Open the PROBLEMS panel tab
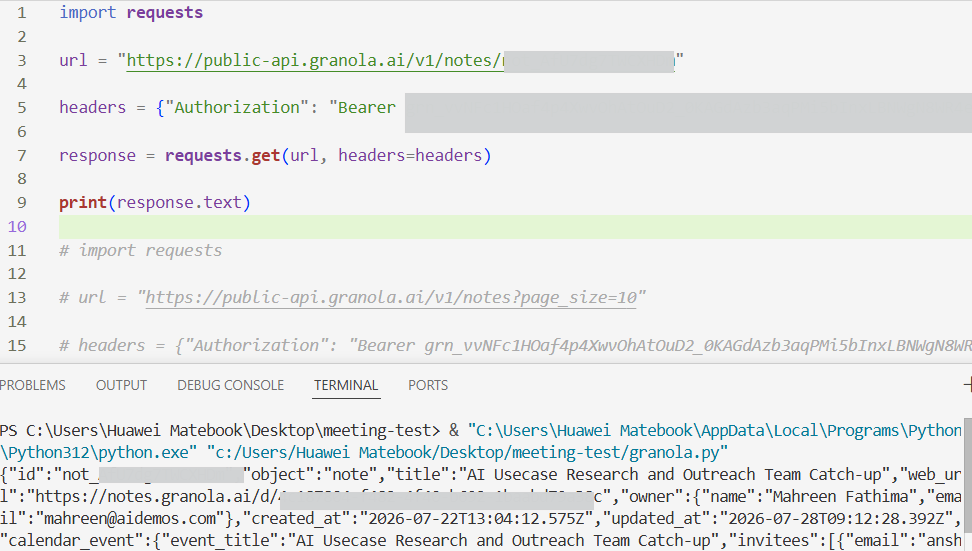972x551 pixels. point(32,386)
